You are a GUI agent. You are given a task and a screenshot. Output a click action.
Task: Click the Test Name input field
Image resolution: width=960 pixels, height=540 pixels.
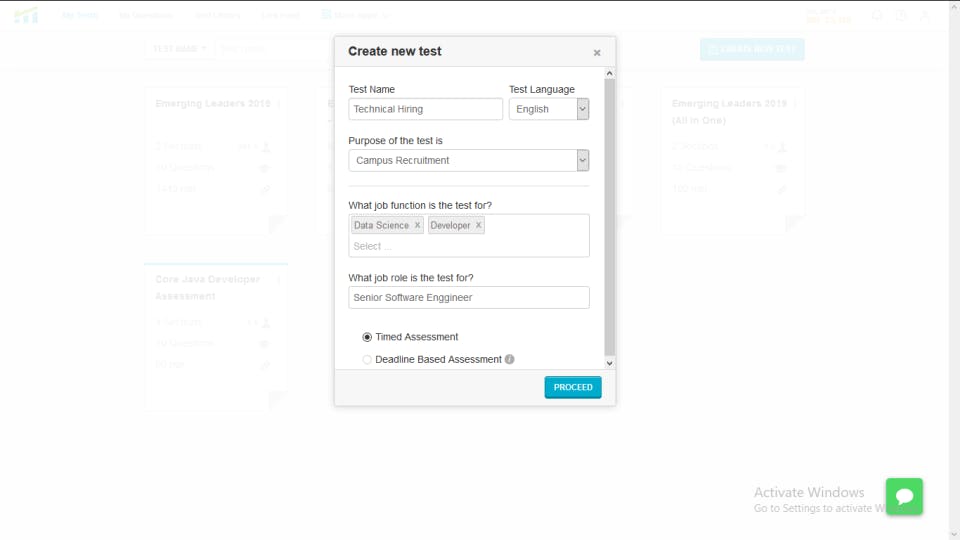pyautogui.click(x=425, y=109)
